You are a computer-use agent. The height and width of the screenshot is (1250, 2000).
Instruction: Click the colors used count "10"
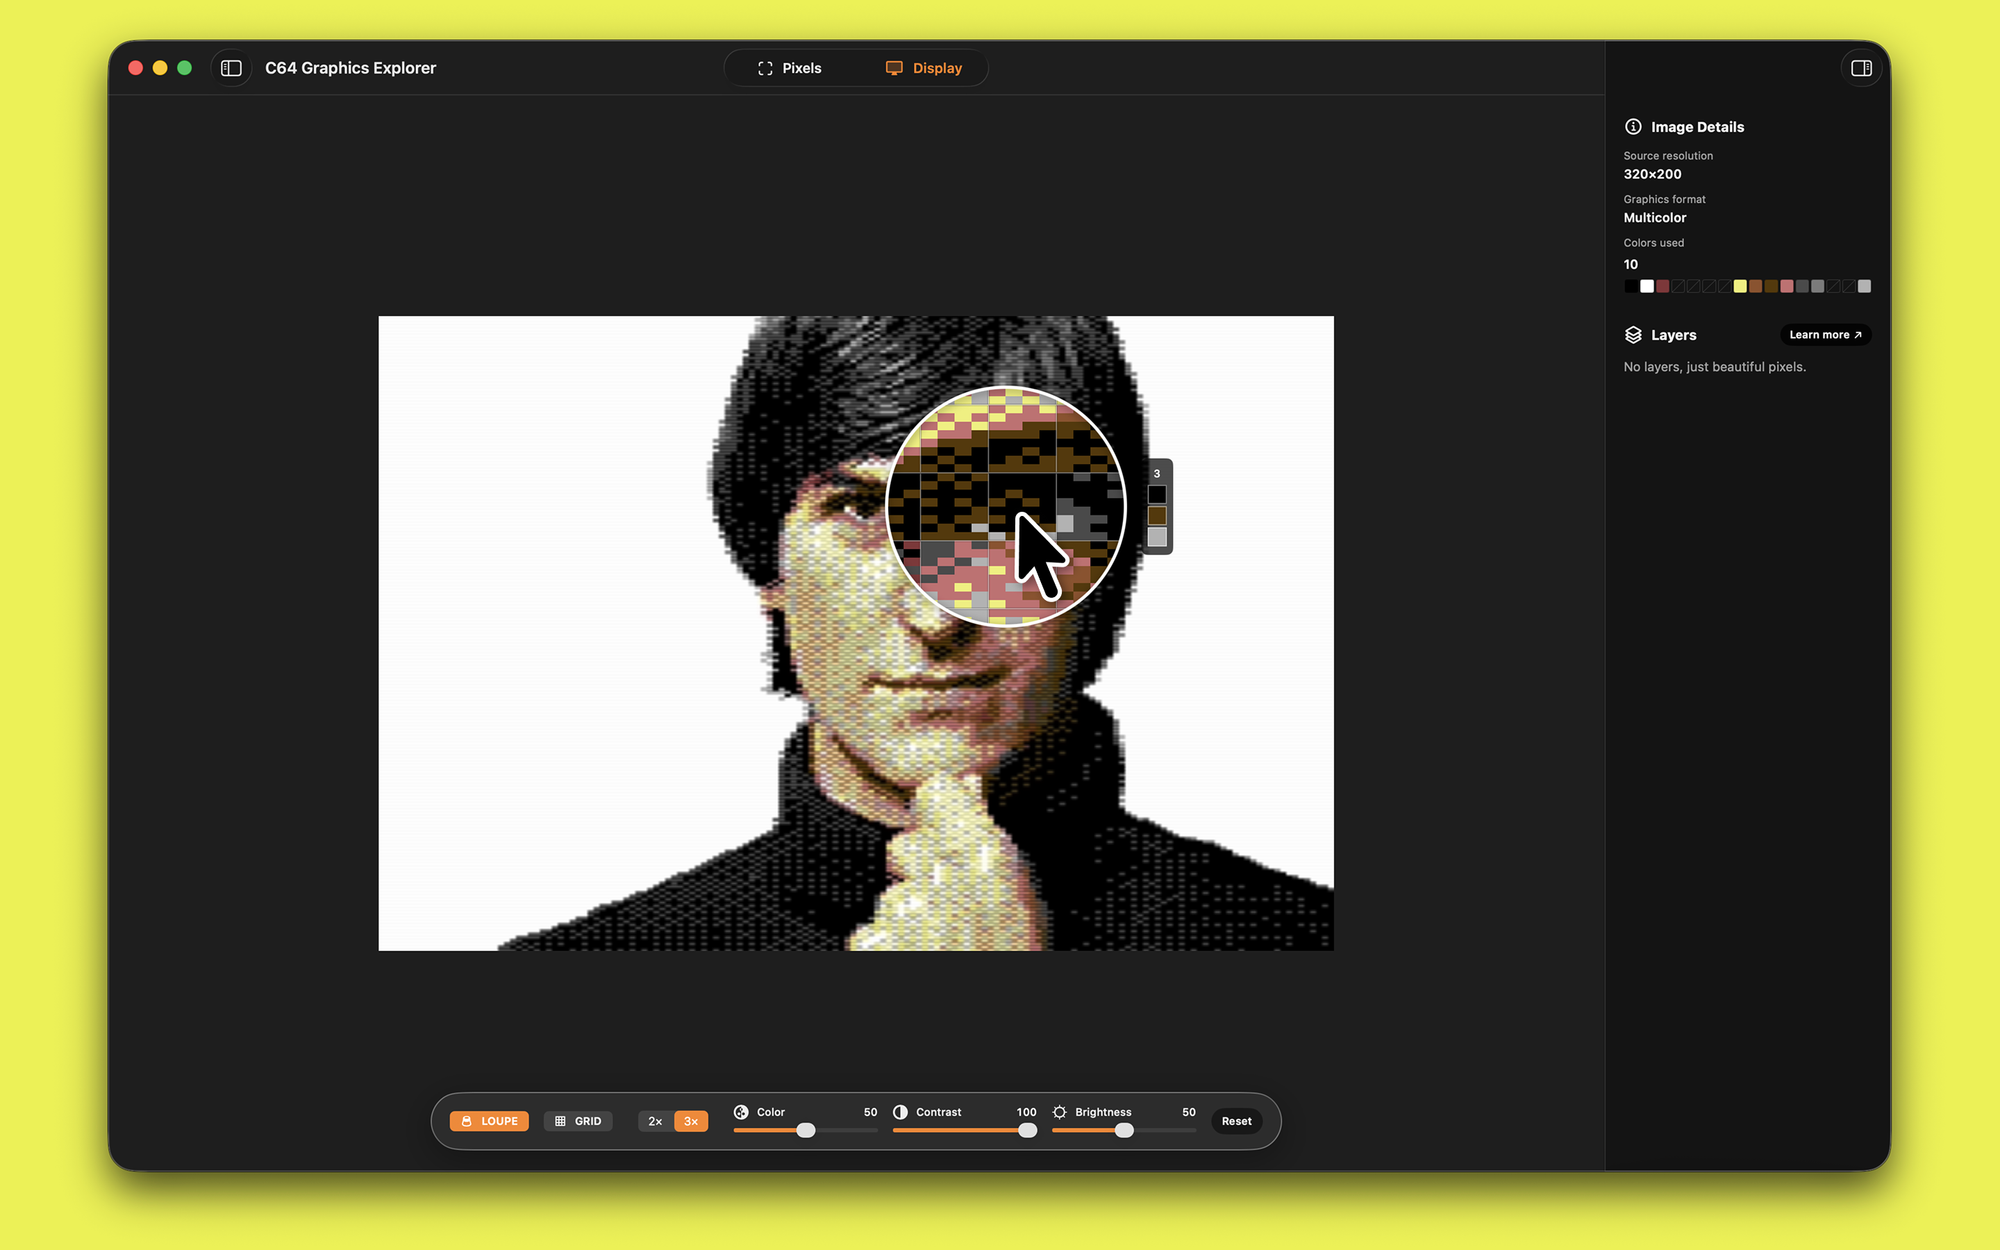[1631, 264]
